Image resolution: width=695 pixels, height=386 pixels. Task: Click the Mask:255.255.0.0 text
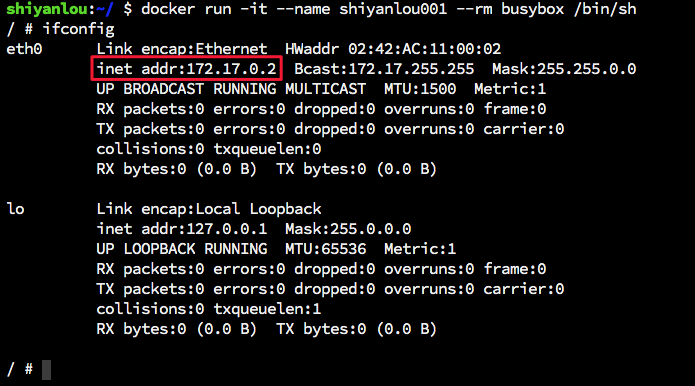tap(564, 69)
